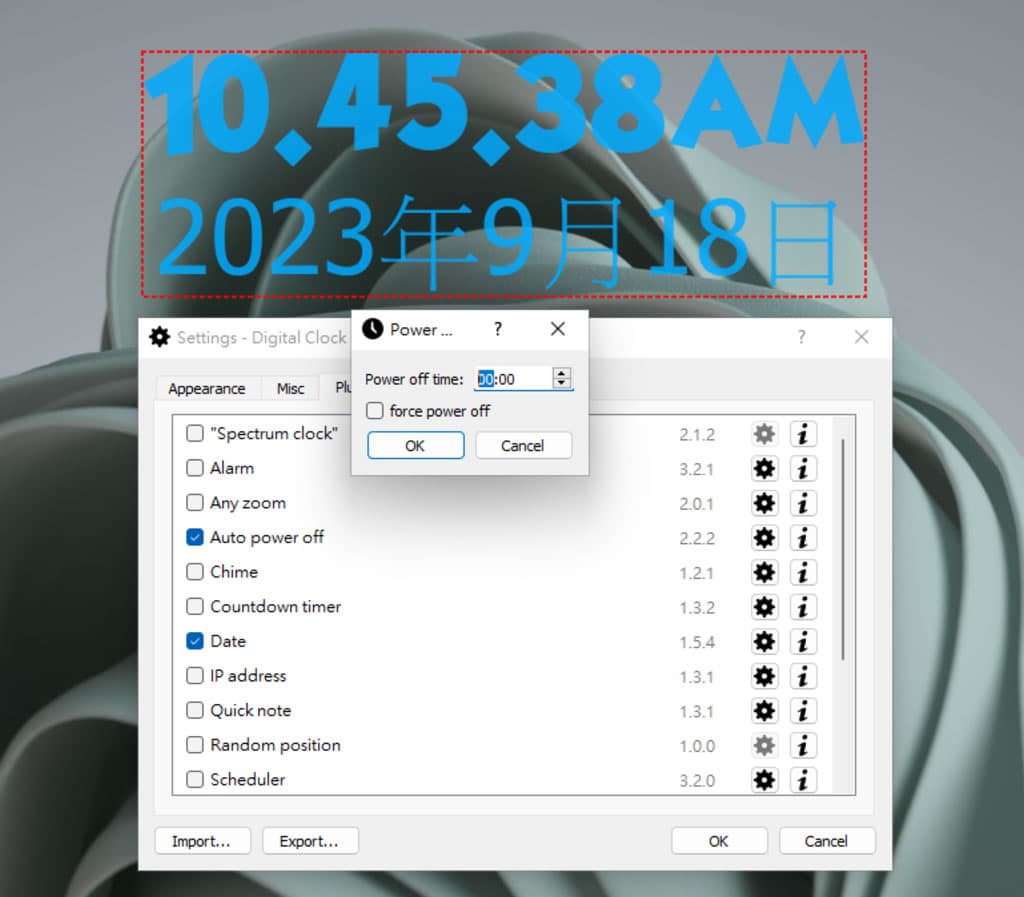1024x897 pixels.
Task: Switch to the Misc tab
Action: click(290, 388)
